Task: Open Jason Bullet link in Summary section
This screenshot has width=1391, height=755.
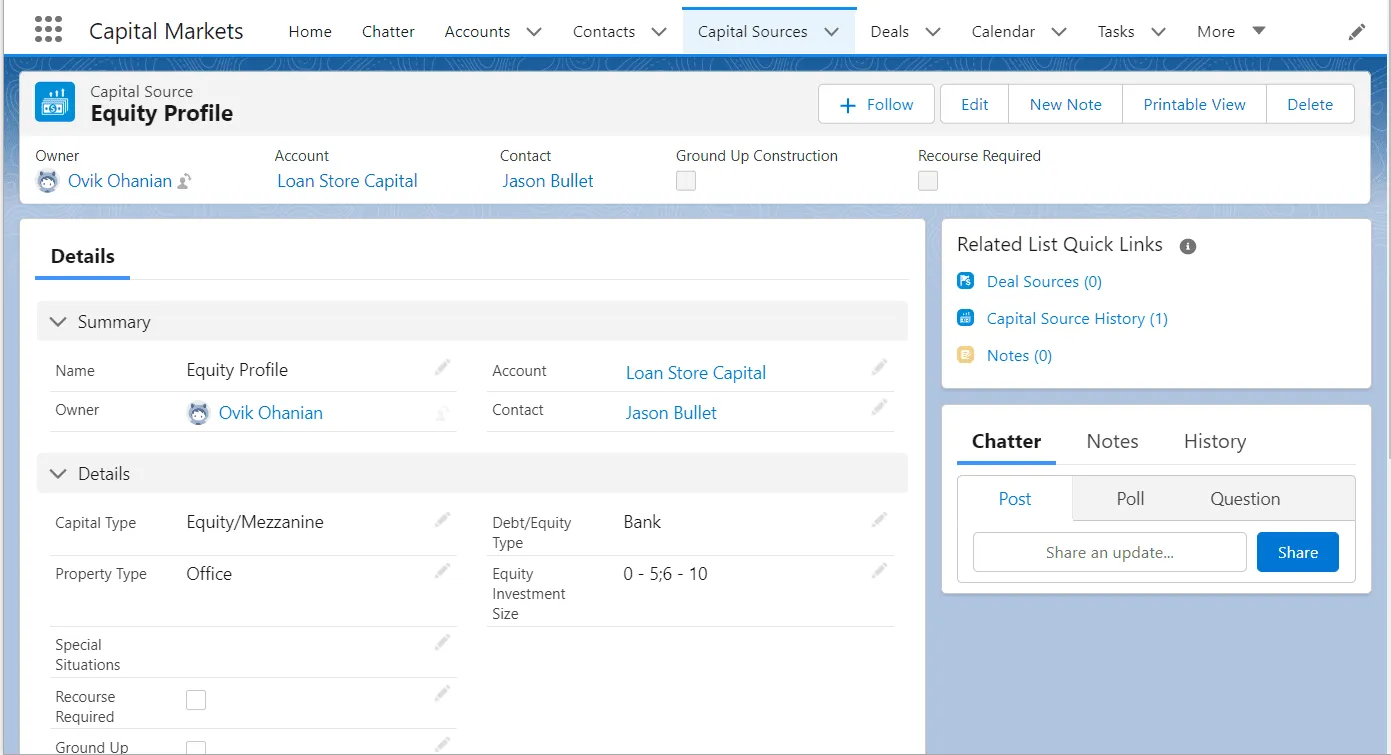Action: 671,413
